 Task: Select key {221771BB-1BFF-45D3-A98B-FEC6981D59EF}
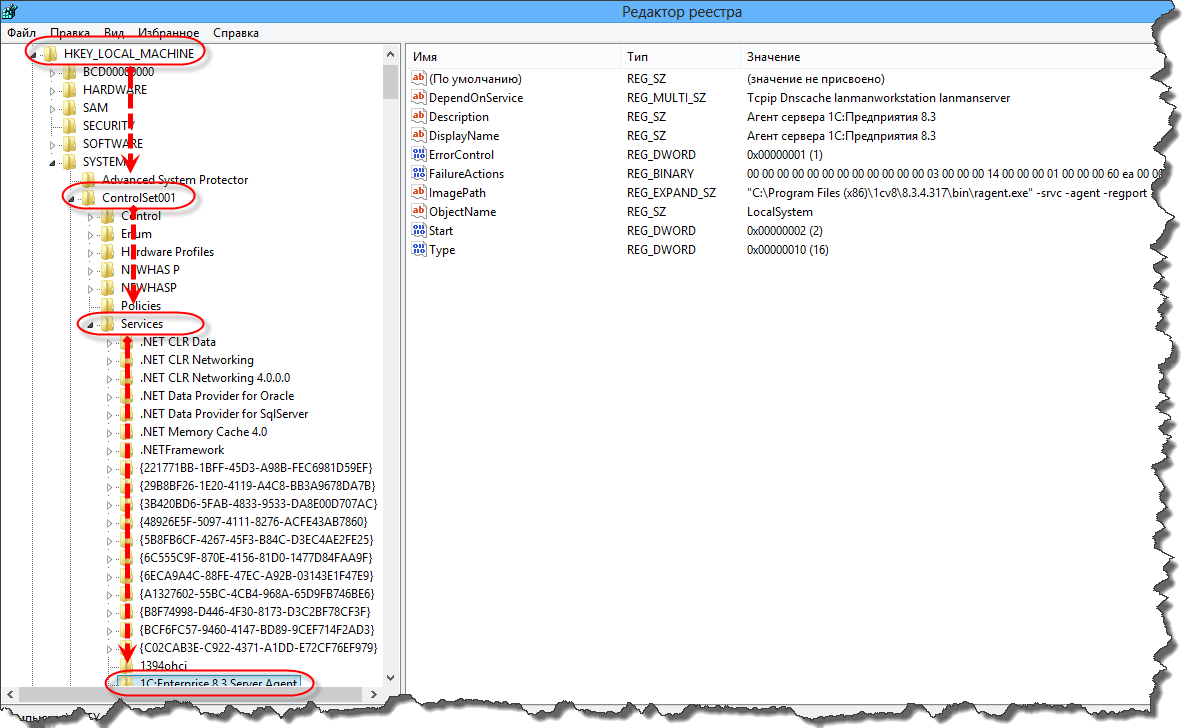coord(256,468)
